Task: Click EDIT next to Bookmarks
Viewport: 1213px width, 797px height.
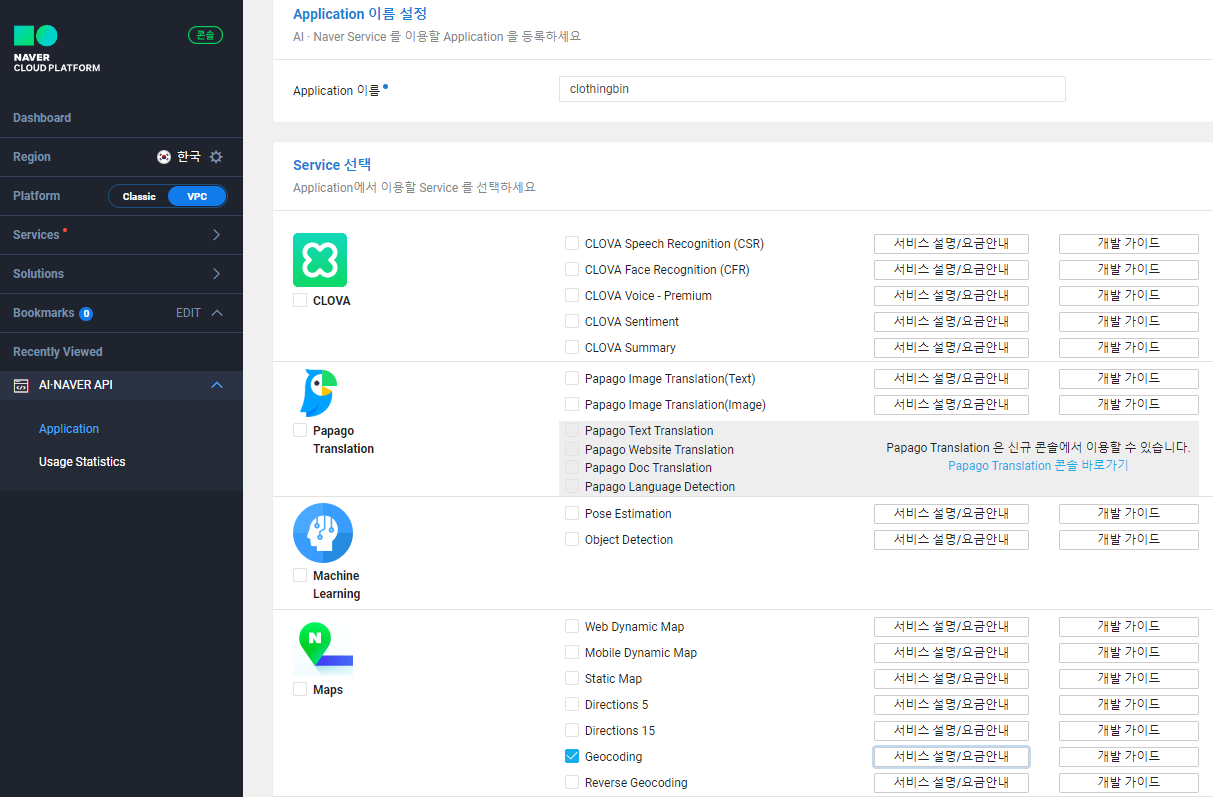Action: tap(188, 313)
